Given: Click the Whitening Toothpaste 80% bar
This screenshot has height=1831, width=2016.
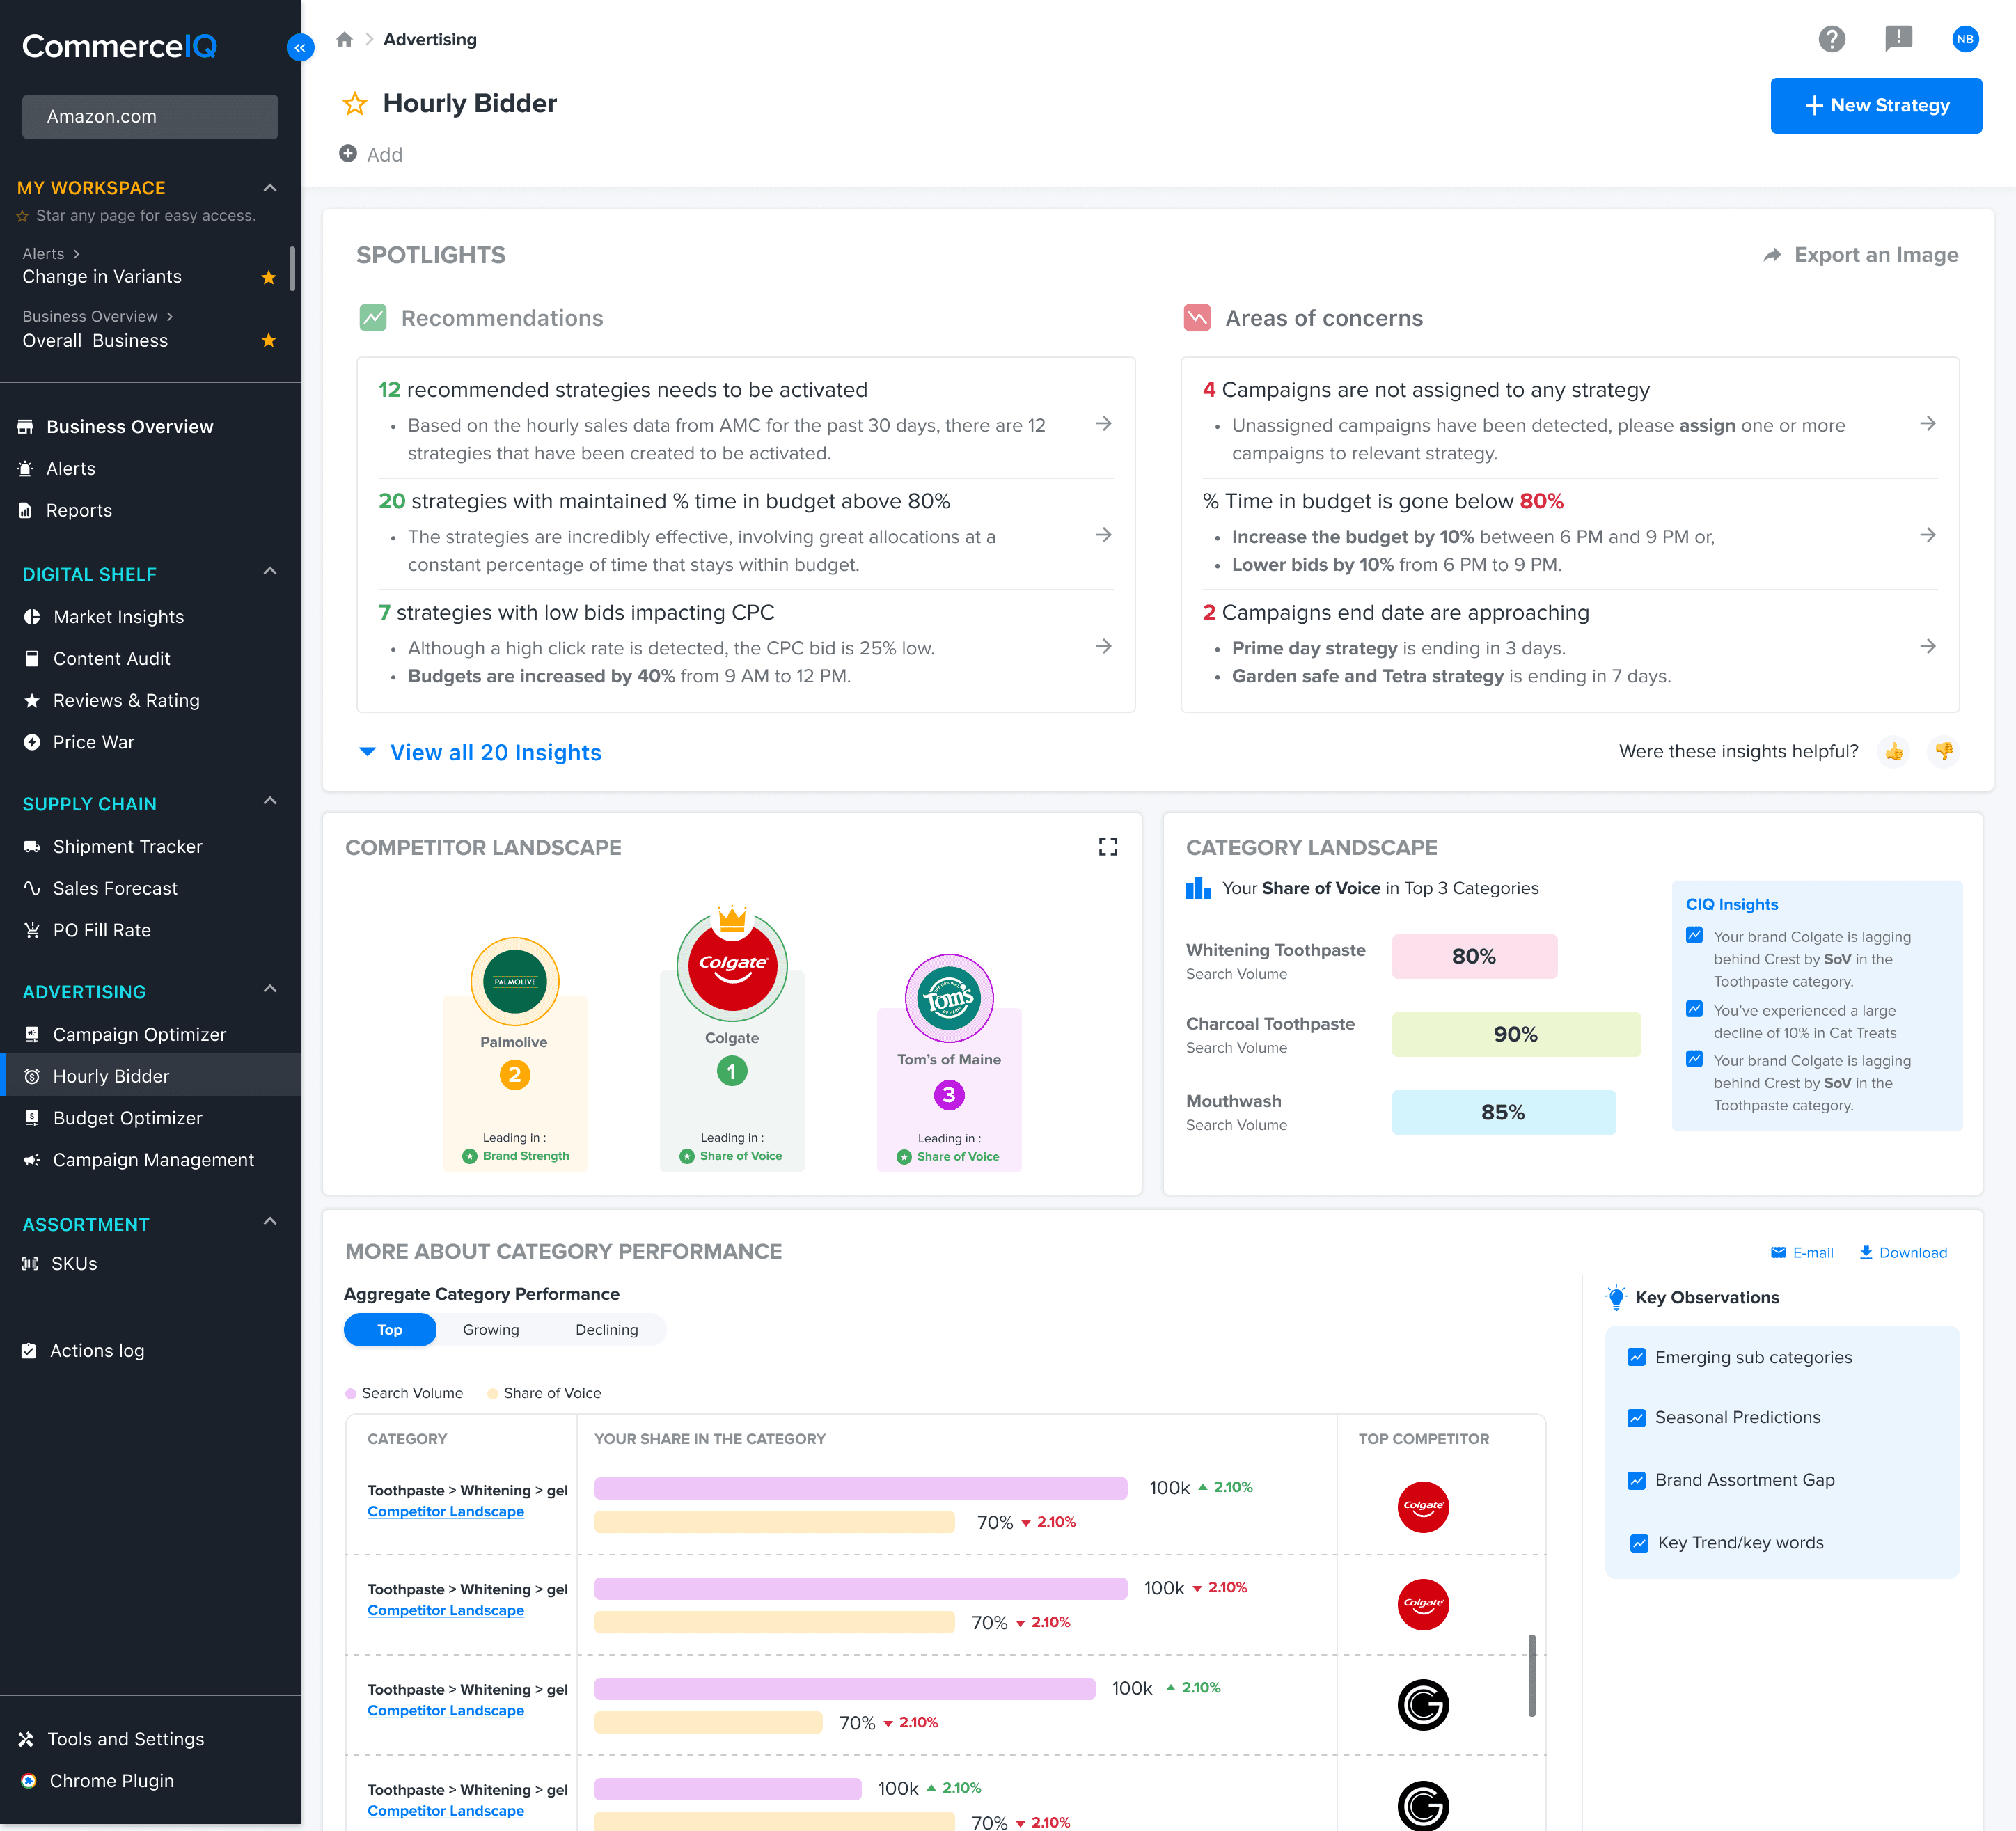Looking at the screenshot, I should (x=1473, y=956).
